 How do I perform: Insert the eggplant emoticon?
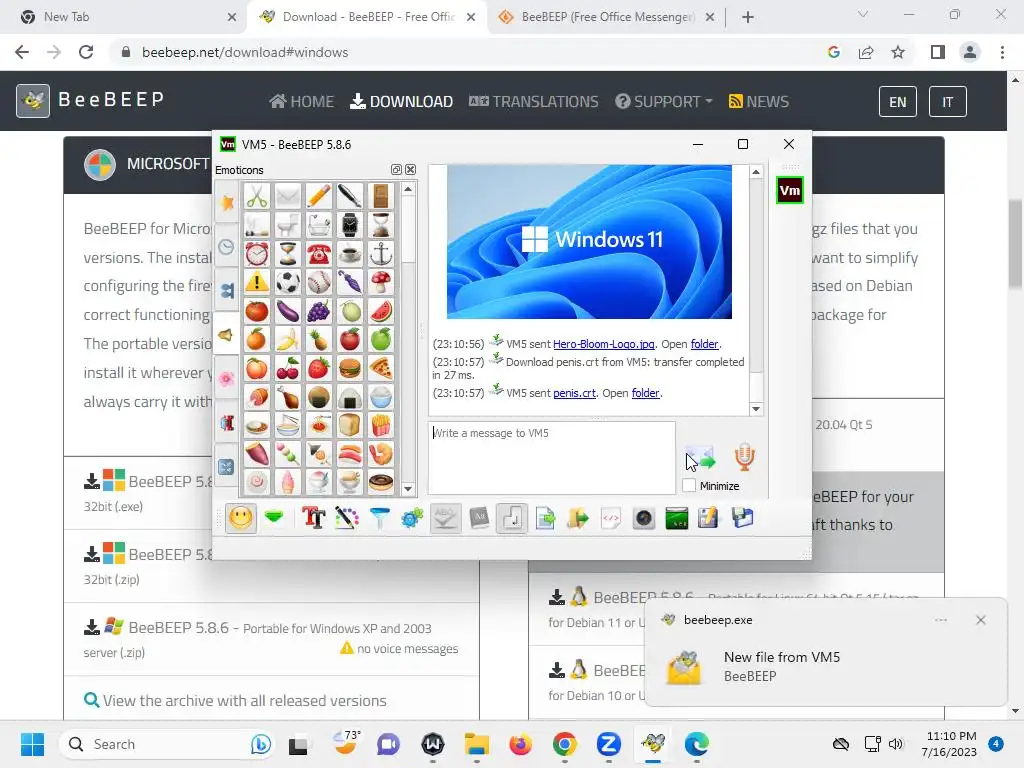coord(287,311)
